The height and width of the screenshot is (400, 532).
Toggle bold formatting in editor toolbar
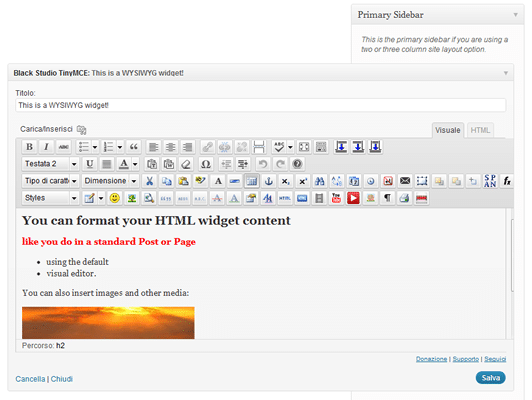point(30,147)
